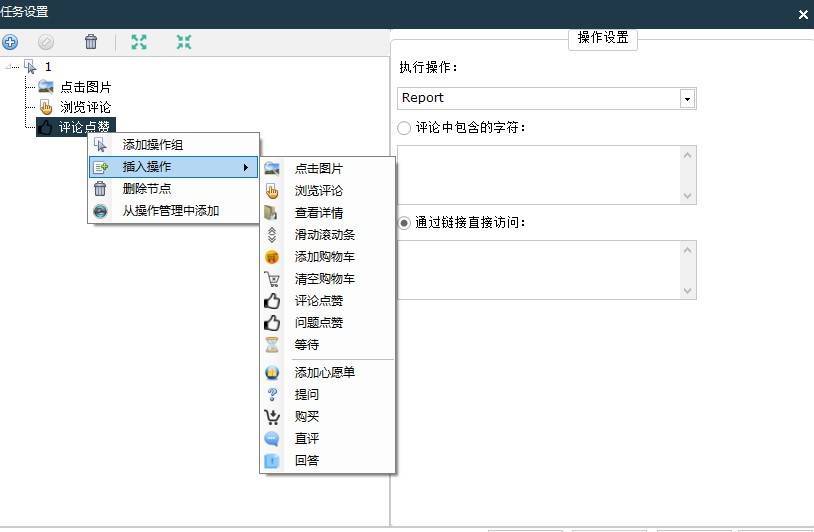Click the trash delete toolbar icon

coord(91,42)
